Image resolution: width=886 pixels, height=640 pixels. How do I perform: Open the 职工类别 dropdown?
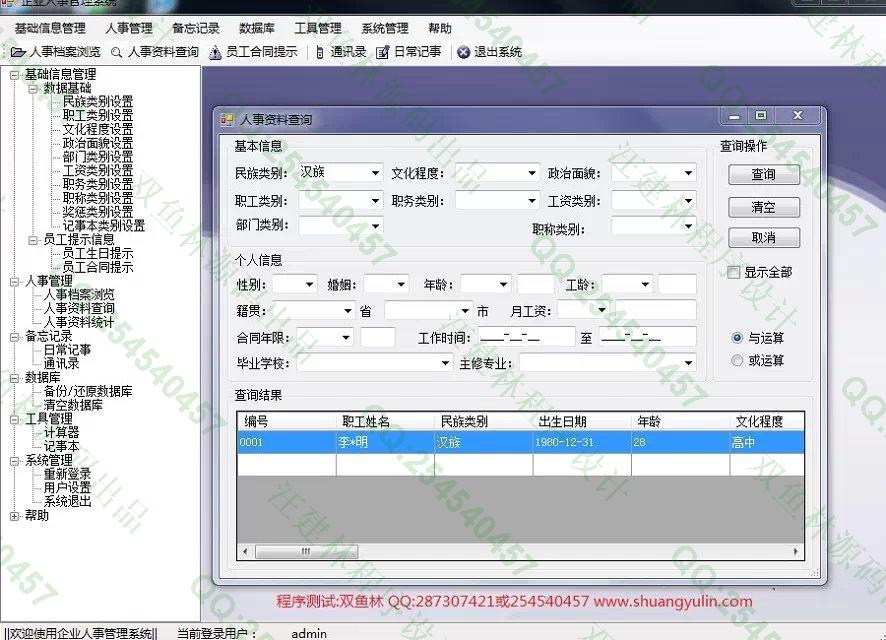pyautogui.click(x=375, y=201)
